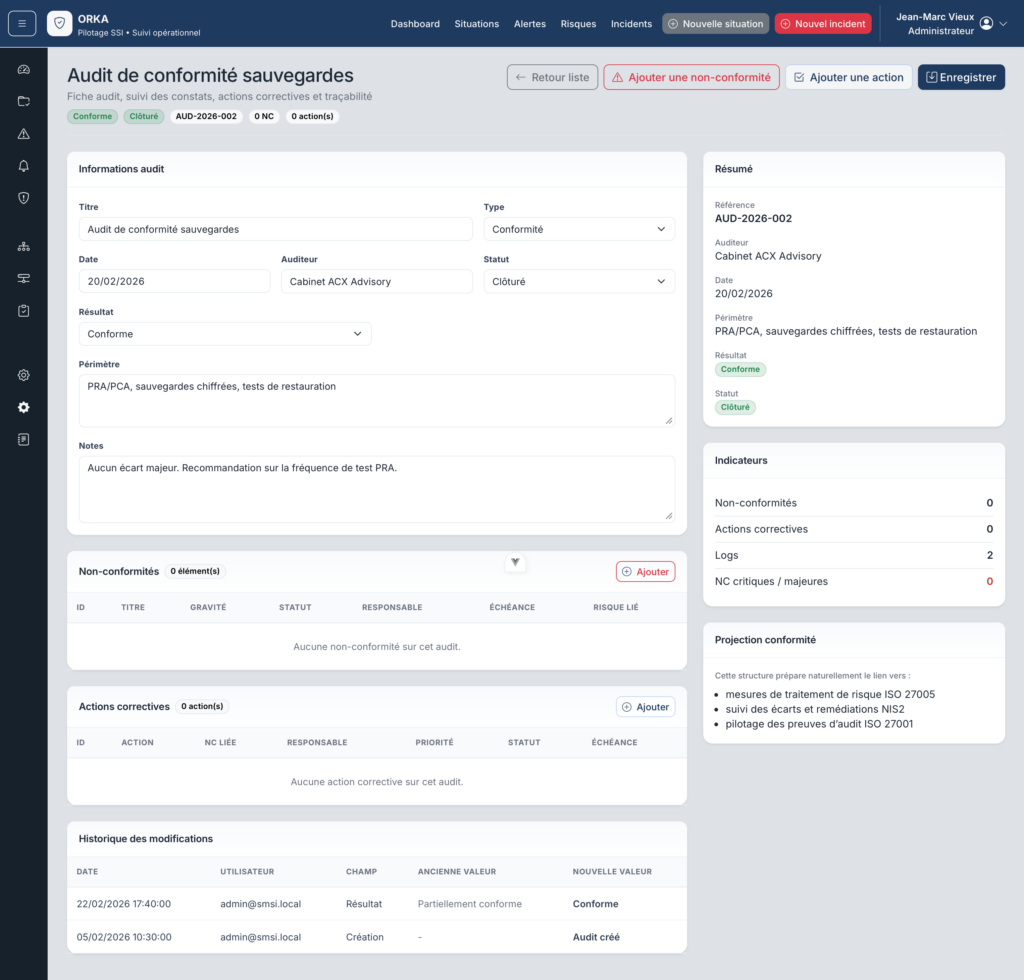Viewport: 1024px width, 980px height.
Task: Open the solid gear settings sidebar icon
Action: click(24, 407)
